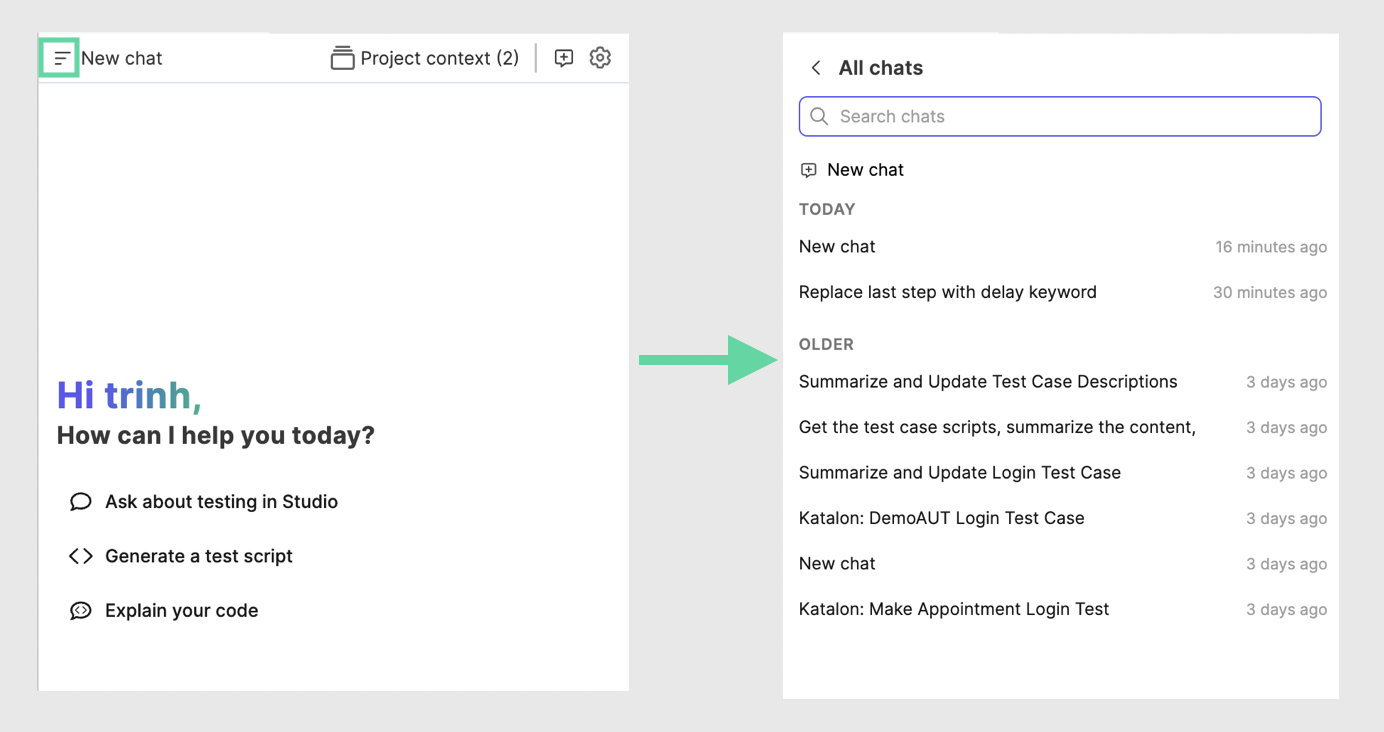Open Katalon: Make Appointment Login Test chat

point(1063,609)
